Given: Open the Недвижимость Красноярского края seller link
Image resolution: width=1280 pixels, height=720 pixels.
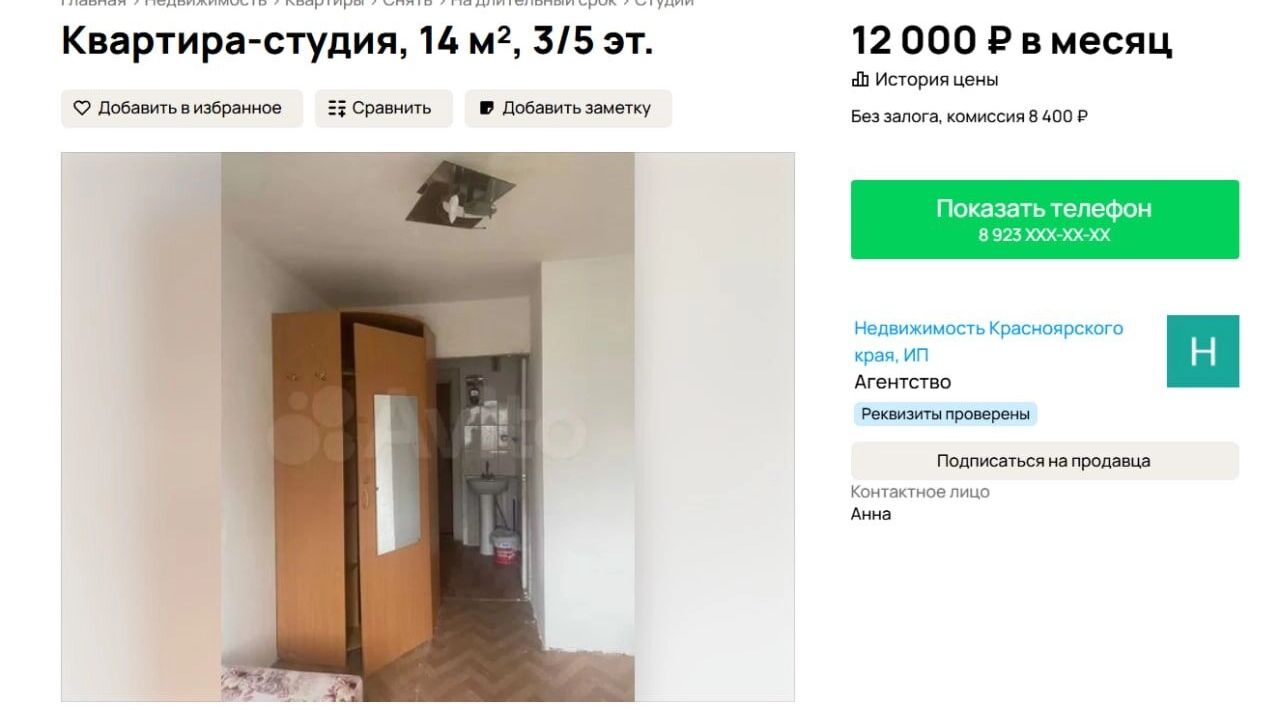Looking at the screenshot, I should click(988, 341).
